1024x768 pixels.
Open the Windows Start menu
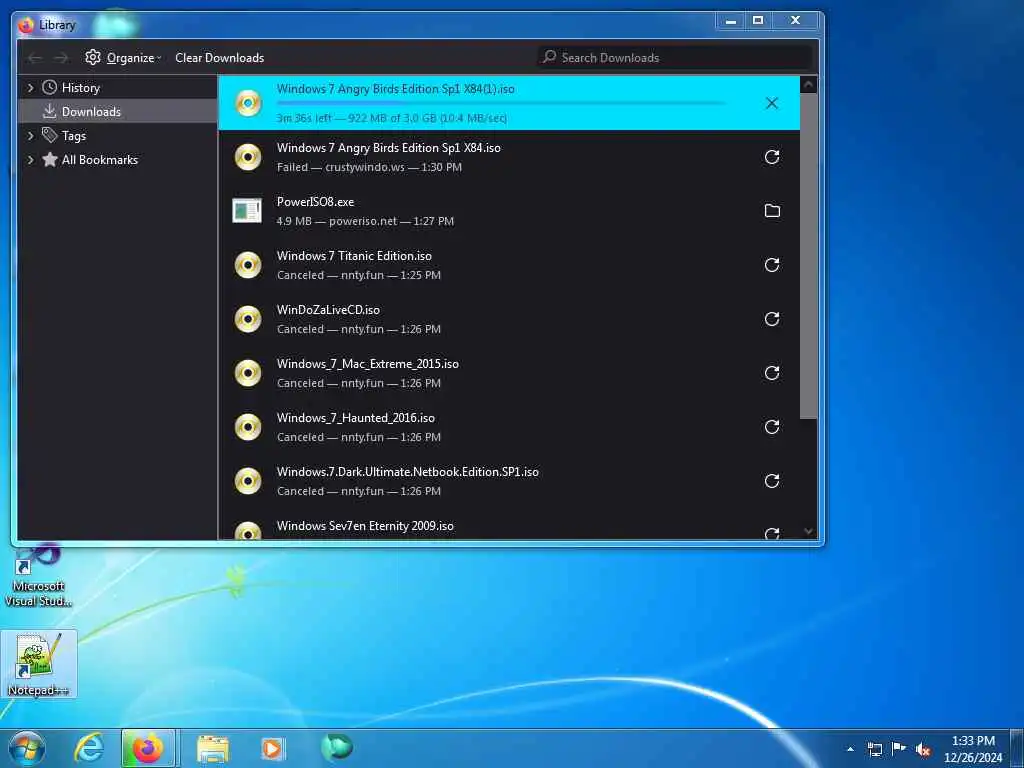[x=27, y=748]
